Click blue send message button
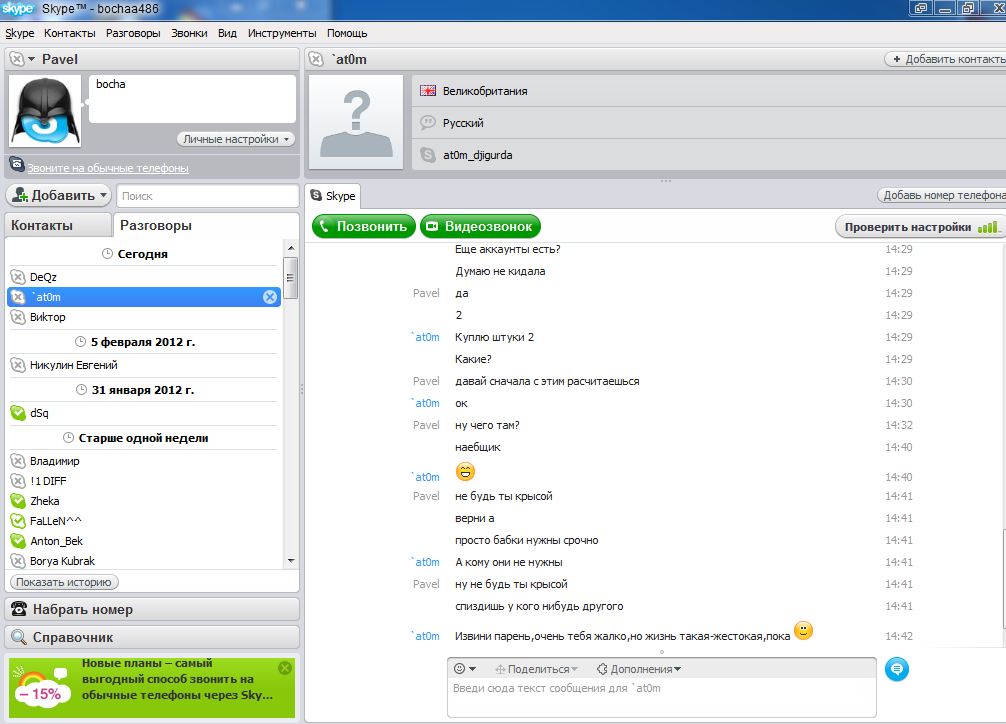 click(x=896, y=669)
